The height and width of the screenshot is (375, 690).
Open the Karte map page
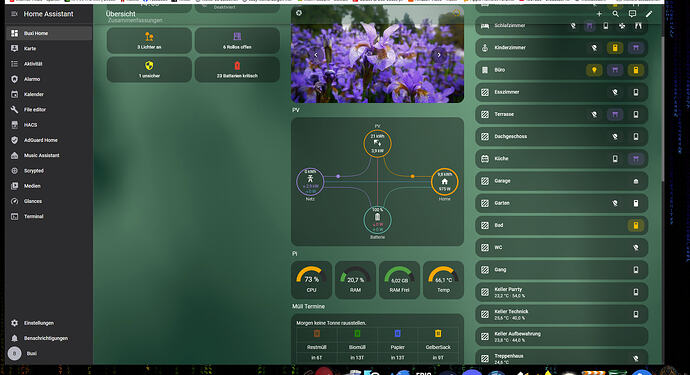coord(49,48)
